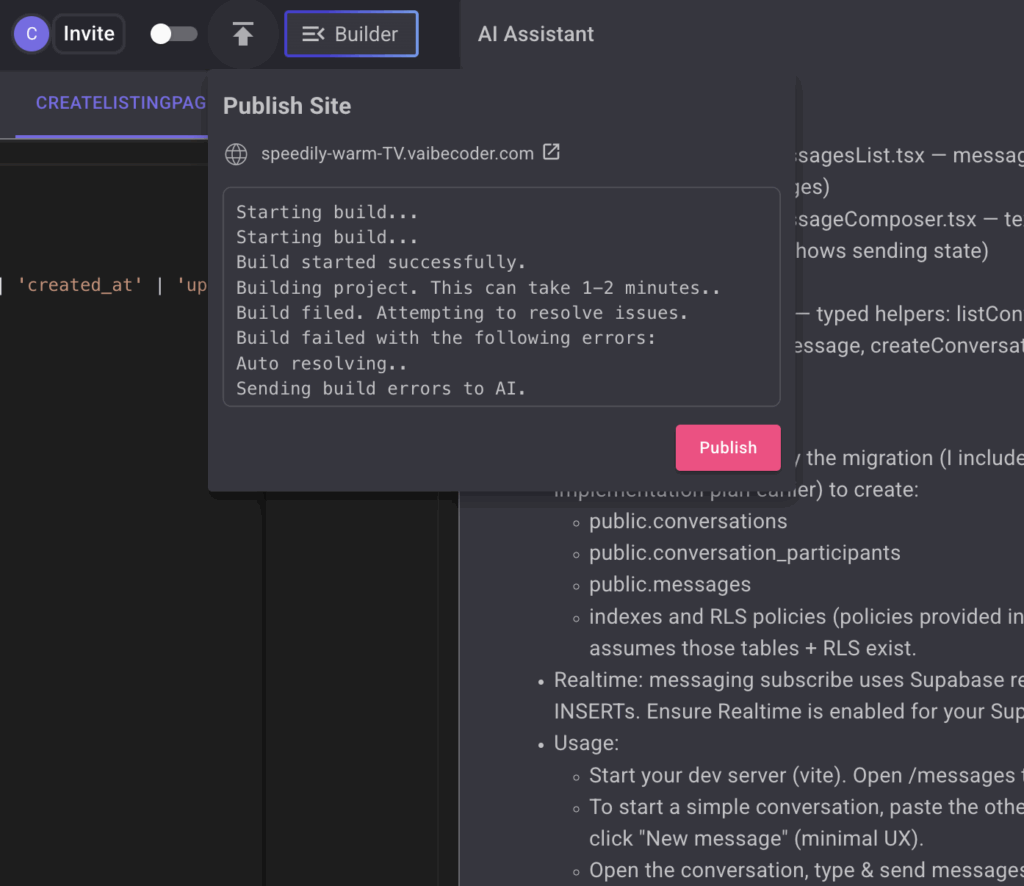Open the site via the external link icon
The image size is (1024, 886).
coord(551,153)
